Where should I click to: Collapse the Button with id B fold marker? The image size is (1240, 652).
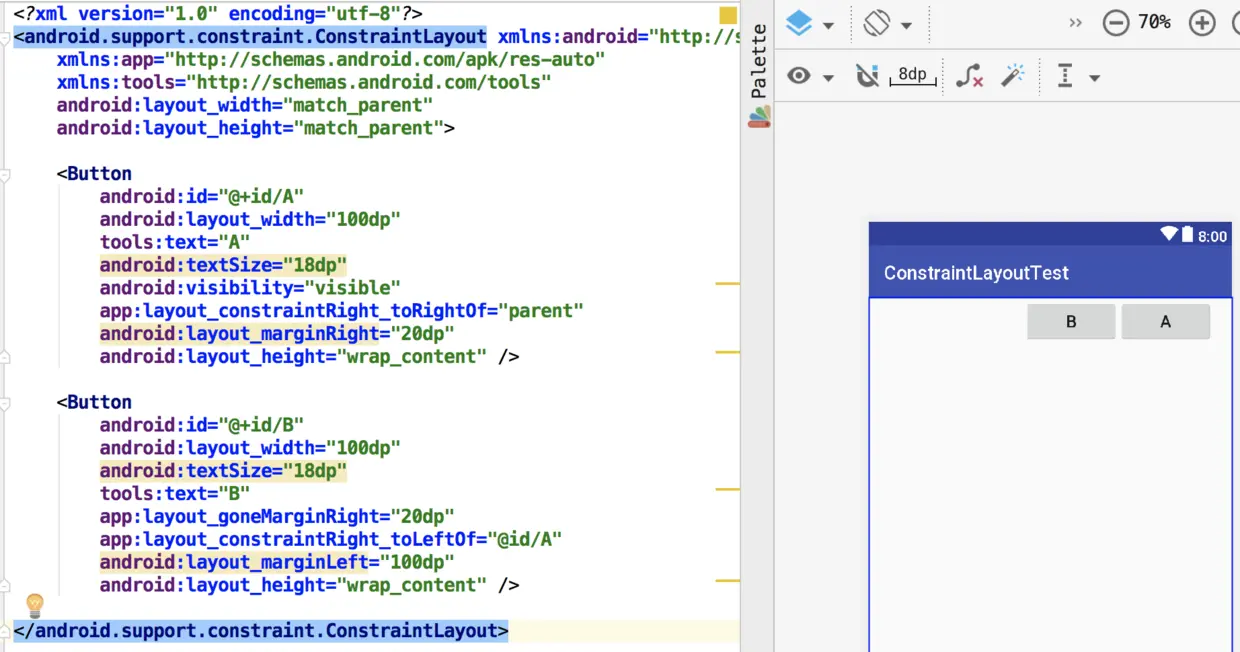tap(5, 403)
